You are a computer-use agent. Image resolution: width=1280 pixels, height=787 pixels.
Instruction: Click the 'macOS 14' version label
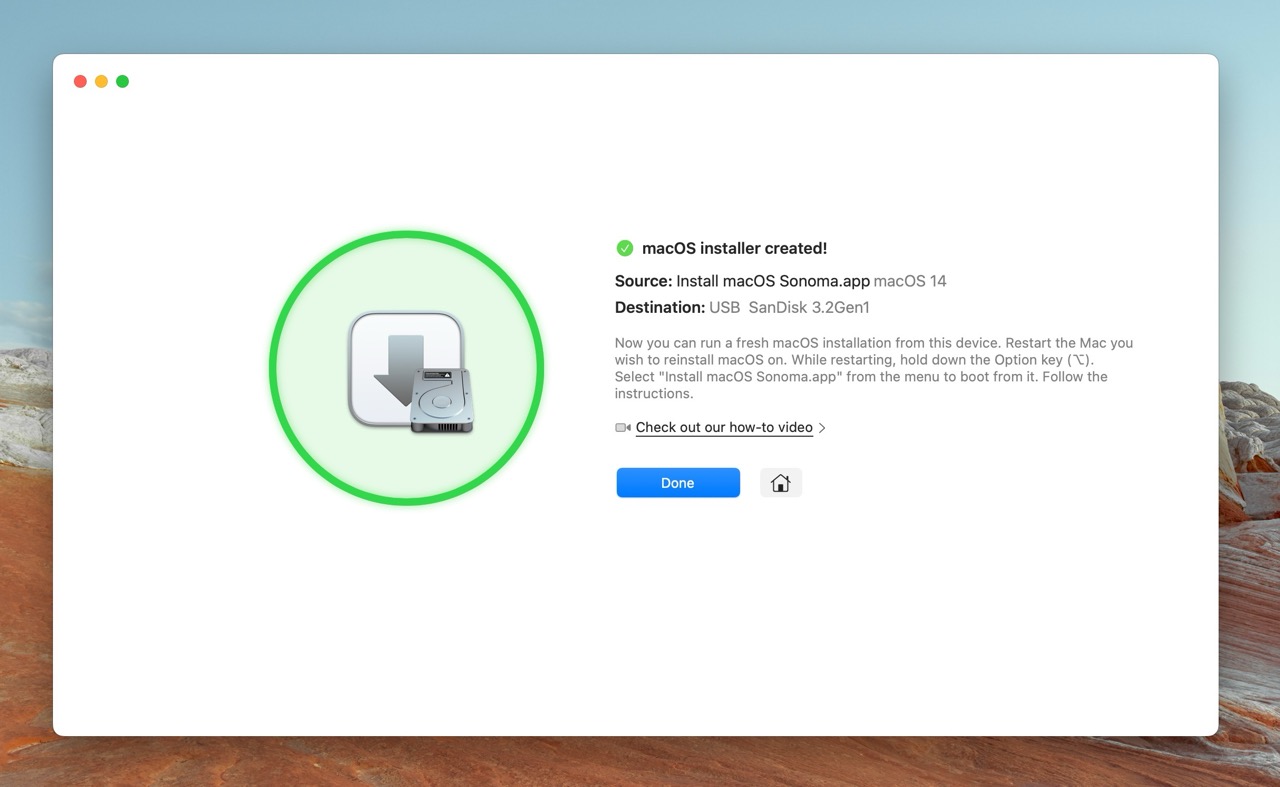(x=910, y=281)
